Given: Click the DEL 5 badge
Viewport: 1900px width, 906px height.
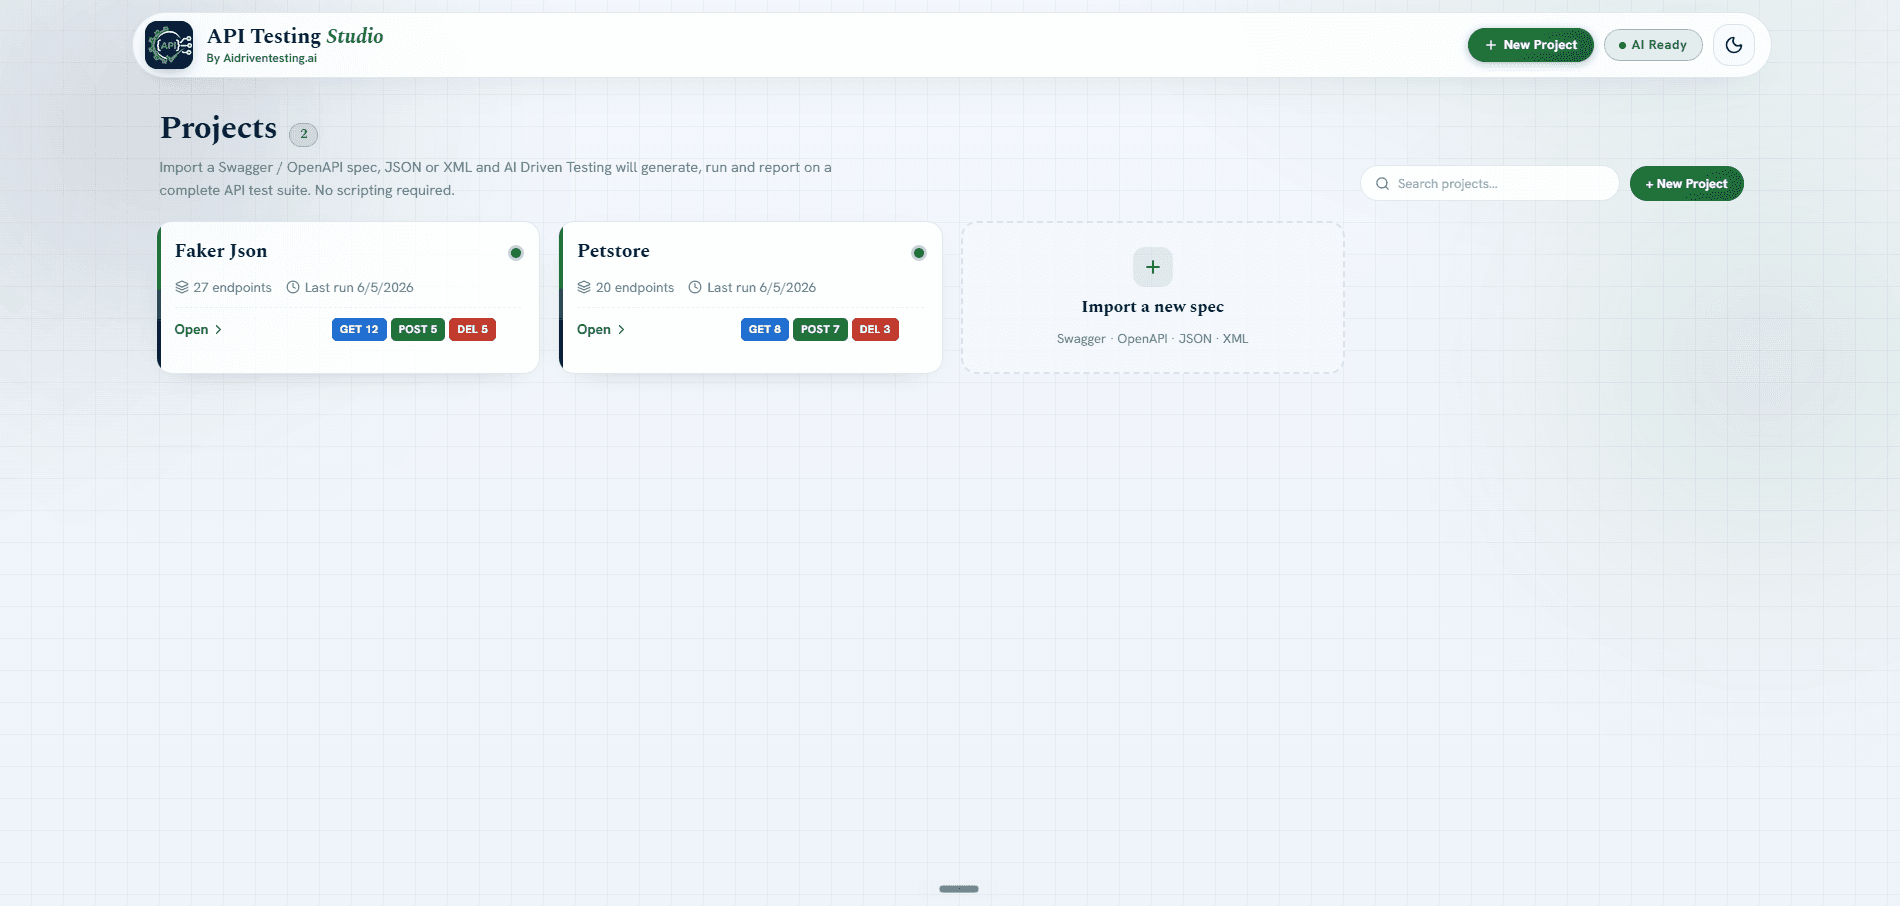Looking at the screenshot, I should click(473, 329).
